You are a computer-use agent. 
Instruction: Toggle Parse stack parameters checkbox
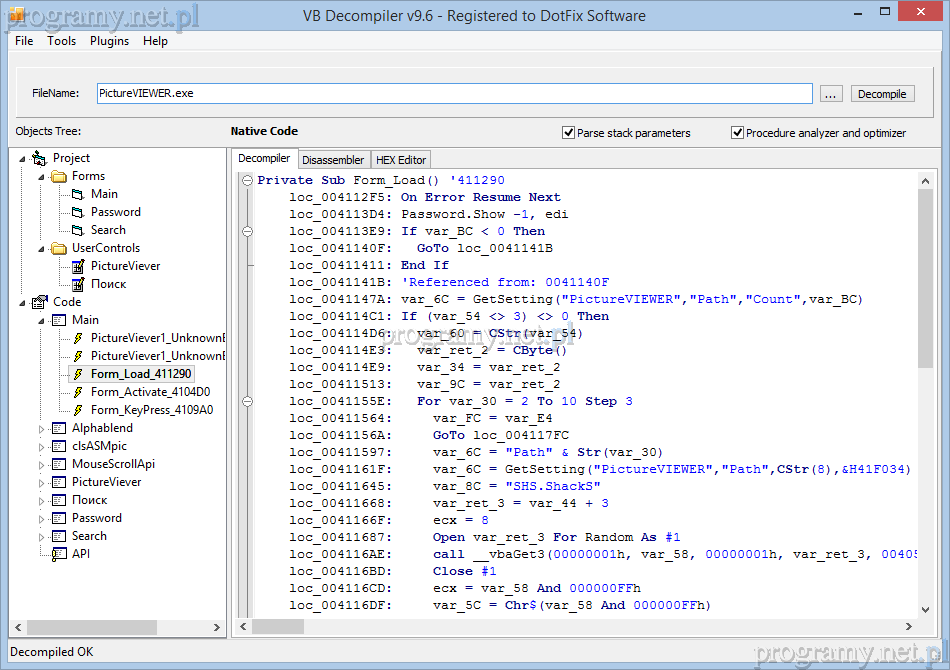click(x=569, y=133)
